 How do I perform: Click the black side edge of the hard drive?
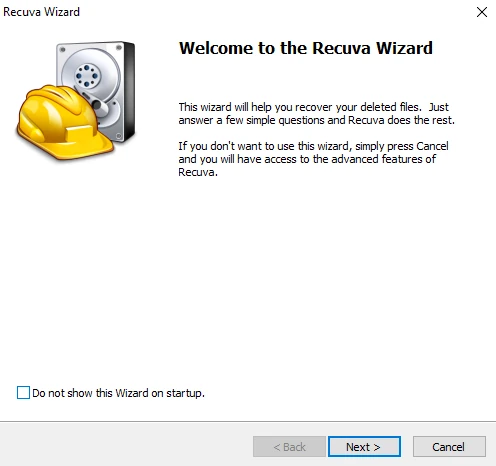129,91
